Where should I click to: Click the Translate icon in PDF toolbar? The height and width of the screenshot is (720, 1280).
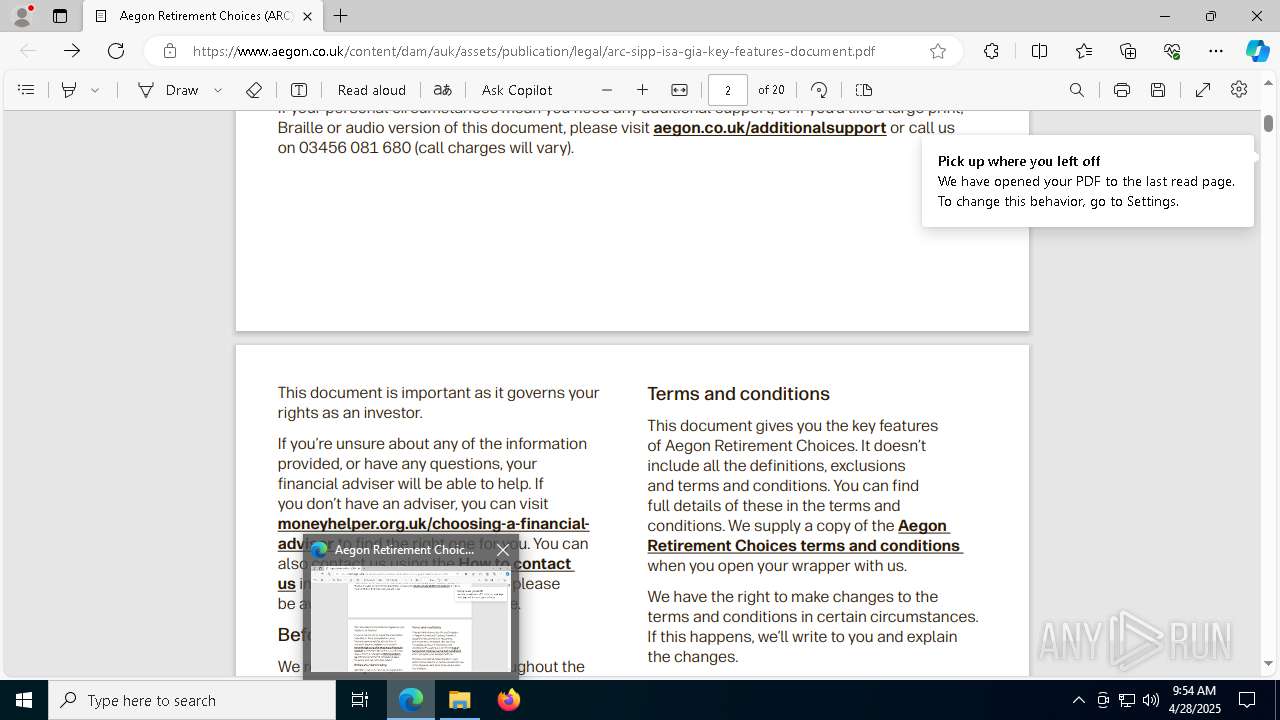click(x=443, y=90)
